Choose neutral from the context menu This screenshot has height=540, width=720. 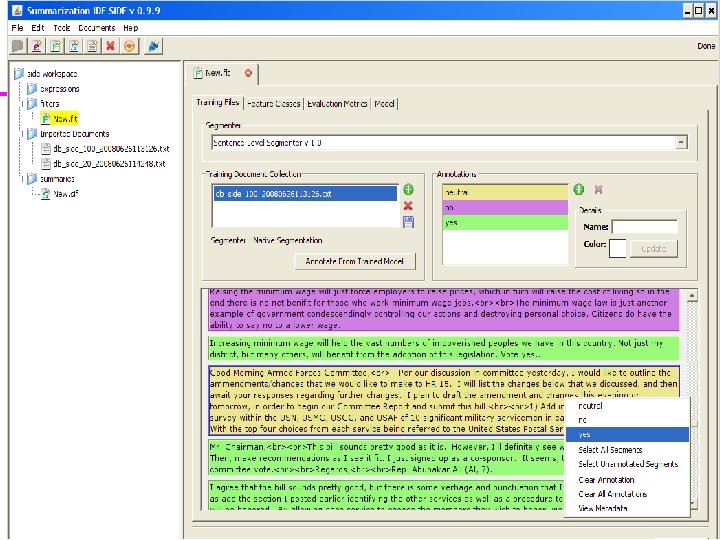627,406
